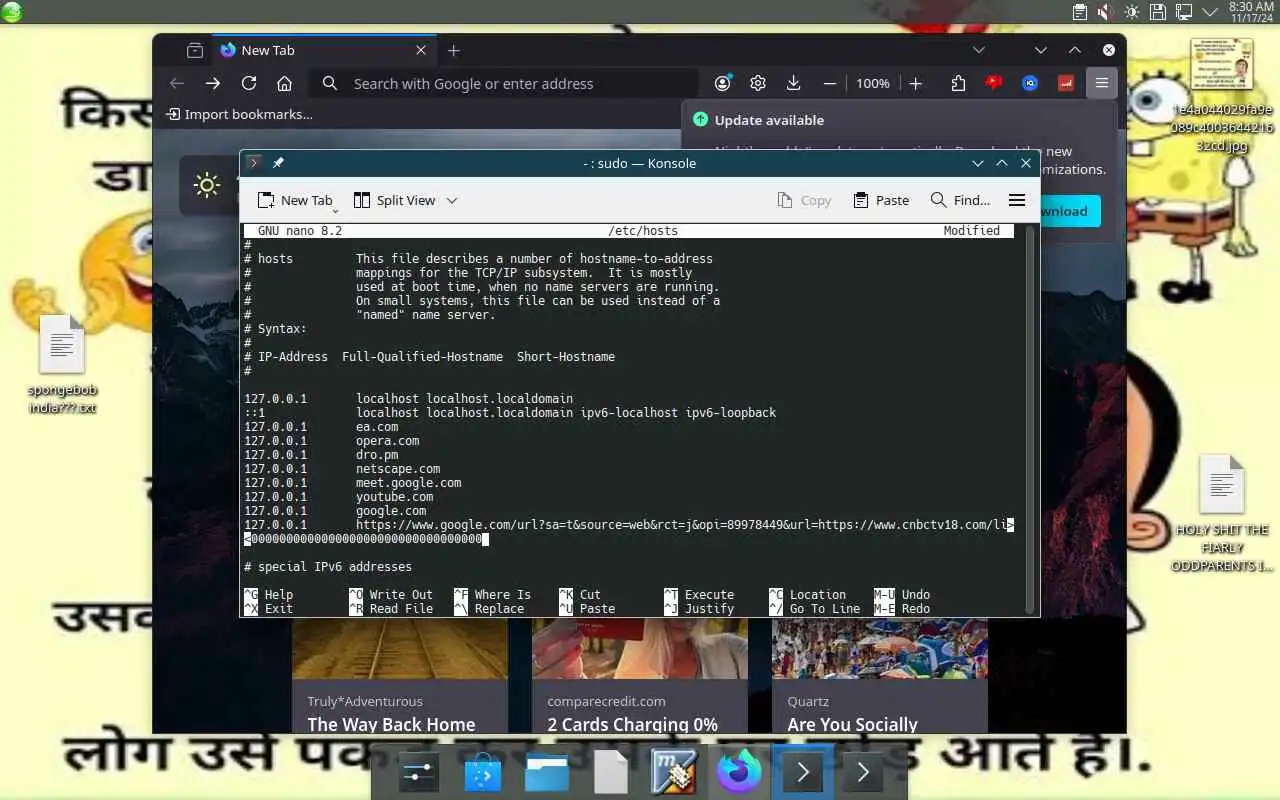Open the floppy disk tray icon
The image size is (1280, 800).
pyautogui.click(x=1158, y=12)
